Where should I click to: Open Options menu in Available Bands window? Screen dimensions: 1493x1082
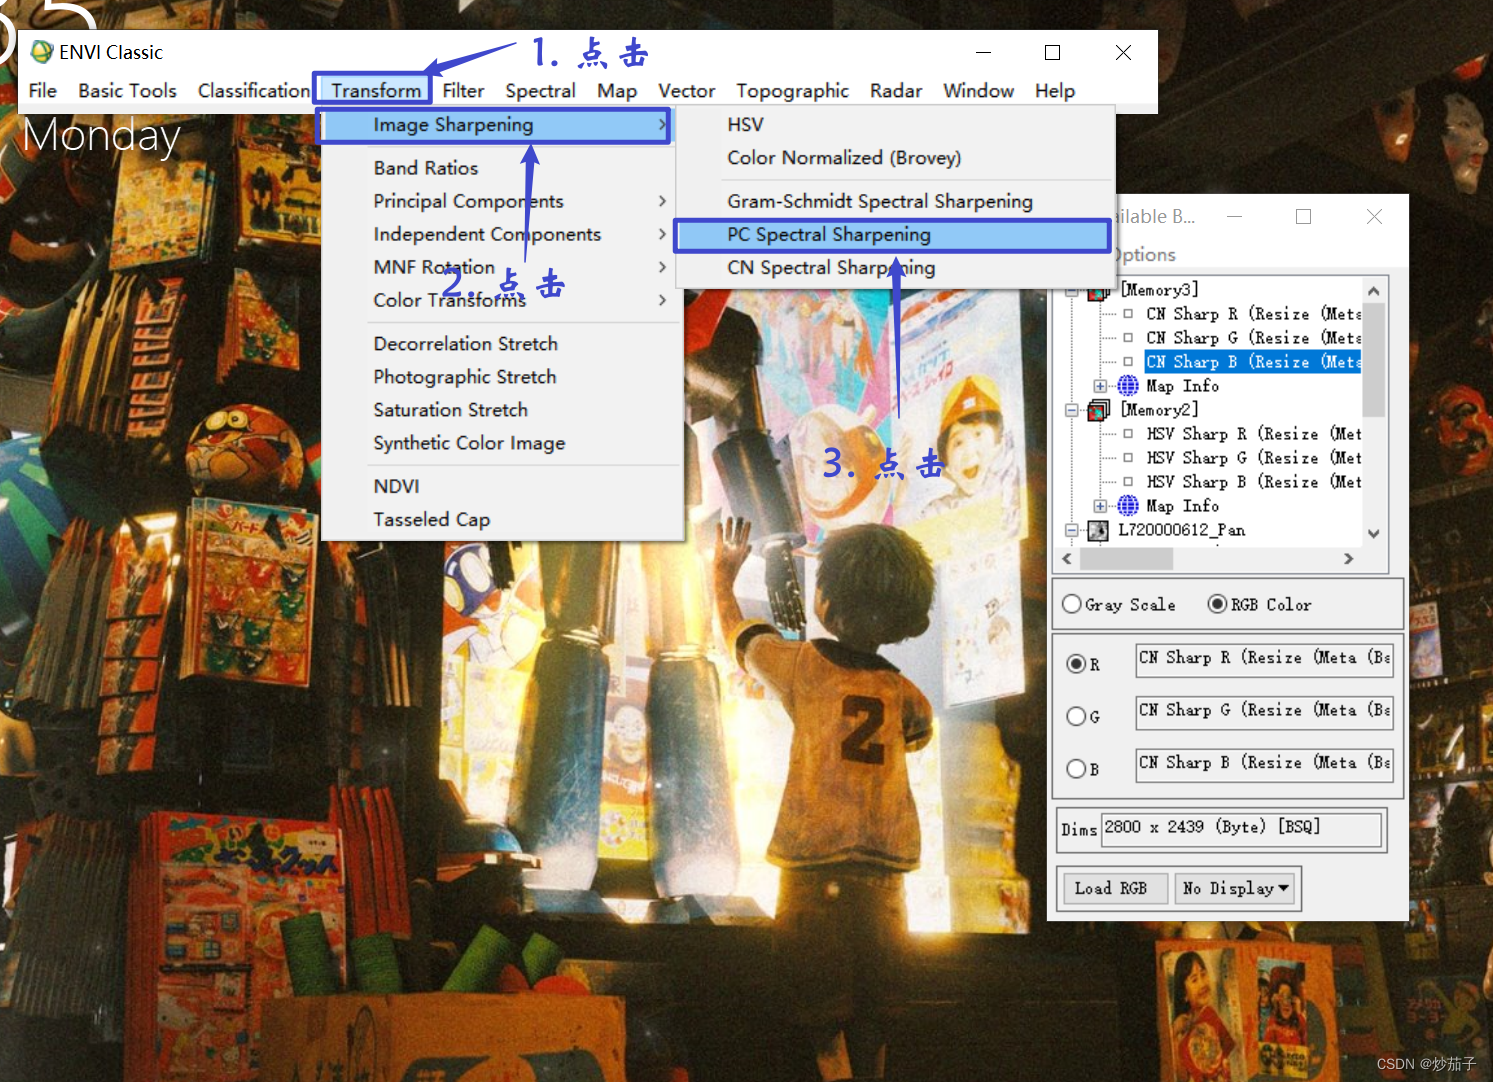[x=1145, y=254]
